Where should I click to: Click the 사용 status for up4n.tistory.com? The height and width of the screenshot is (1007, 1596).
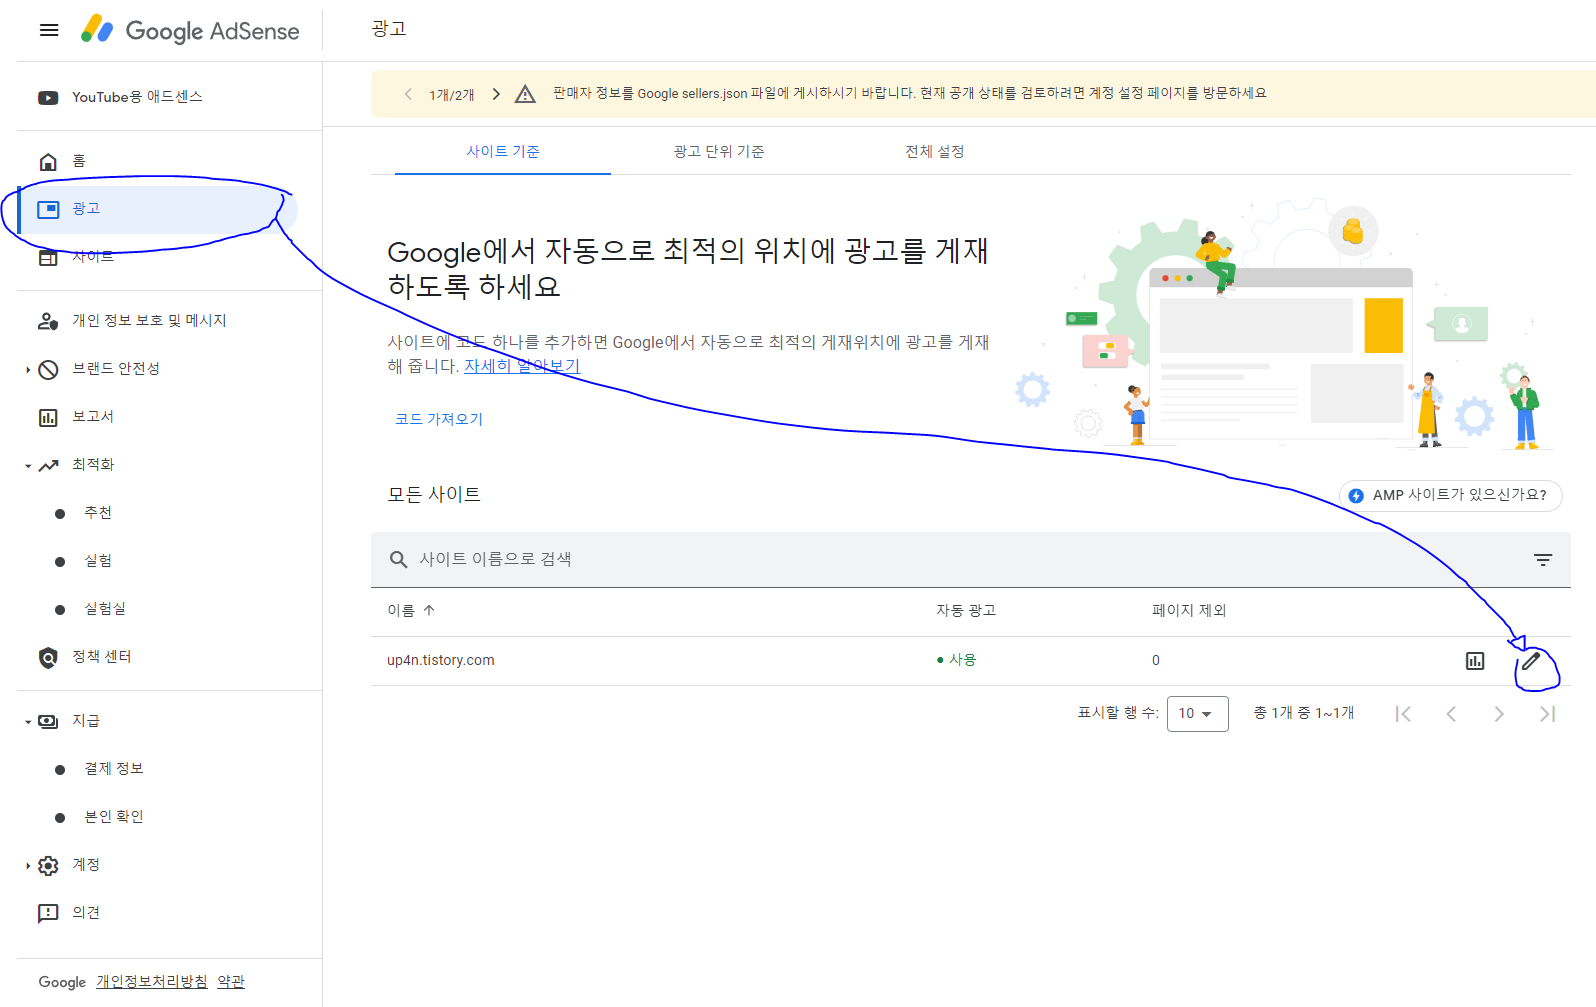(x=956, y=660)
